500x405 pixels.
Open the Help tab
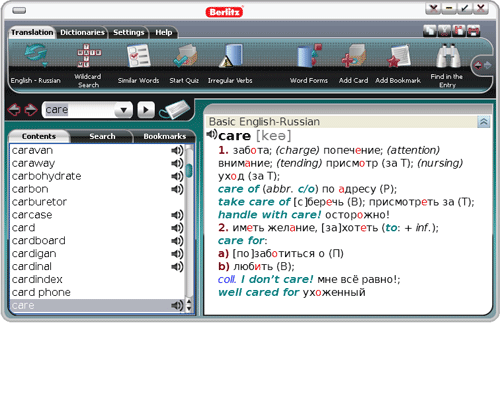point(163,32)
